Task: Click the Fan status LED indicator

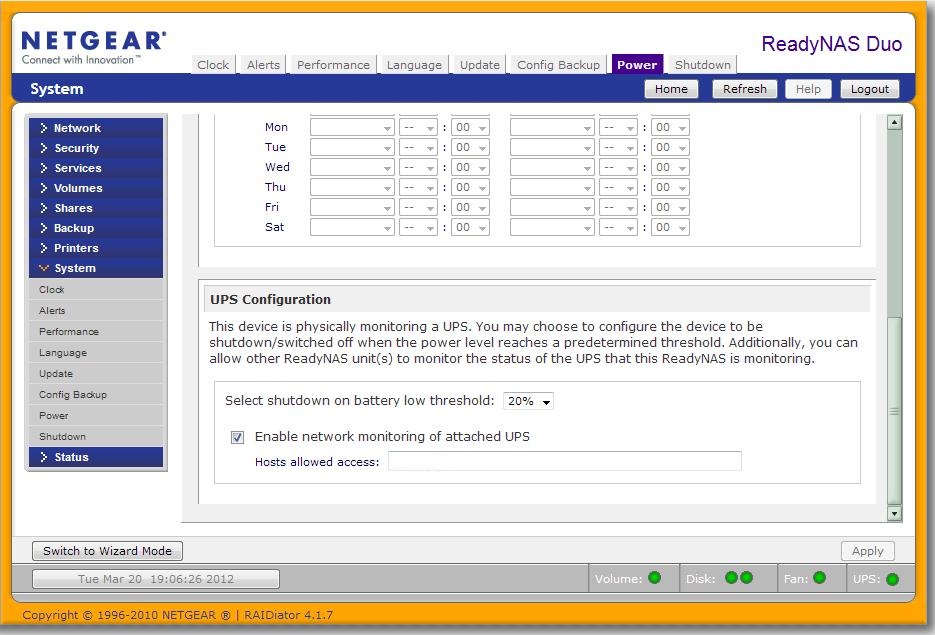Action: coord(819,578)
